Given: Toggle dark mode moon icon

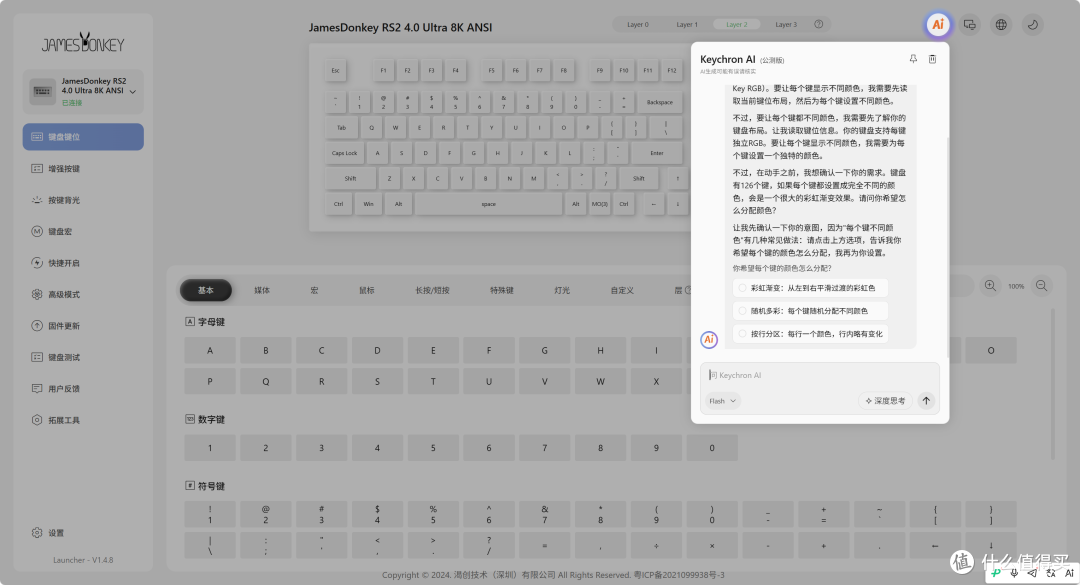Looking at the screenshot, I should click(x=1032, y=25).
